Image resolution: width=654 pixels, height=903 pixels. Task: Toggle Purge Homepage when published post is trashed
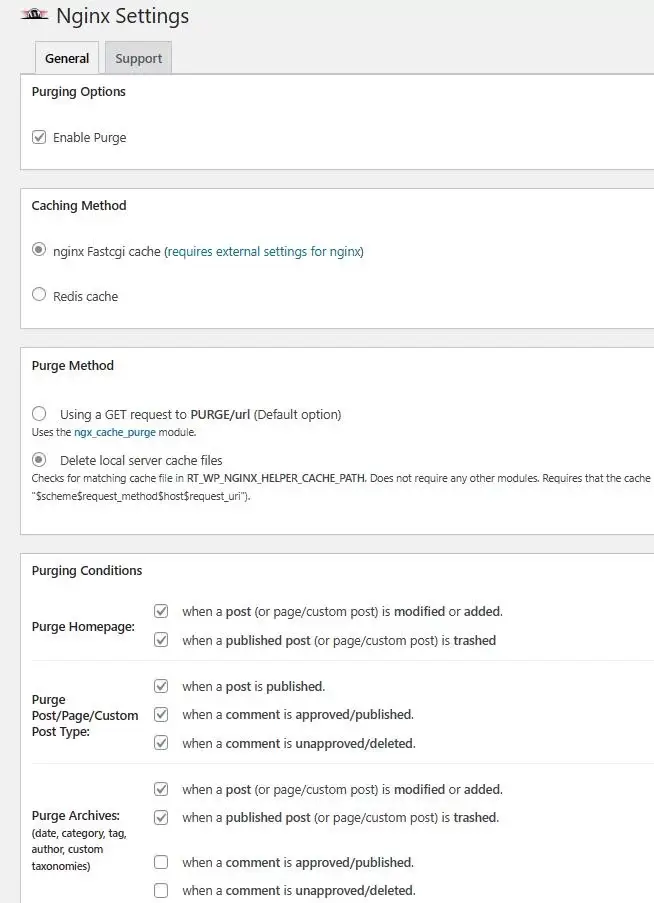(x=161, y=640)
